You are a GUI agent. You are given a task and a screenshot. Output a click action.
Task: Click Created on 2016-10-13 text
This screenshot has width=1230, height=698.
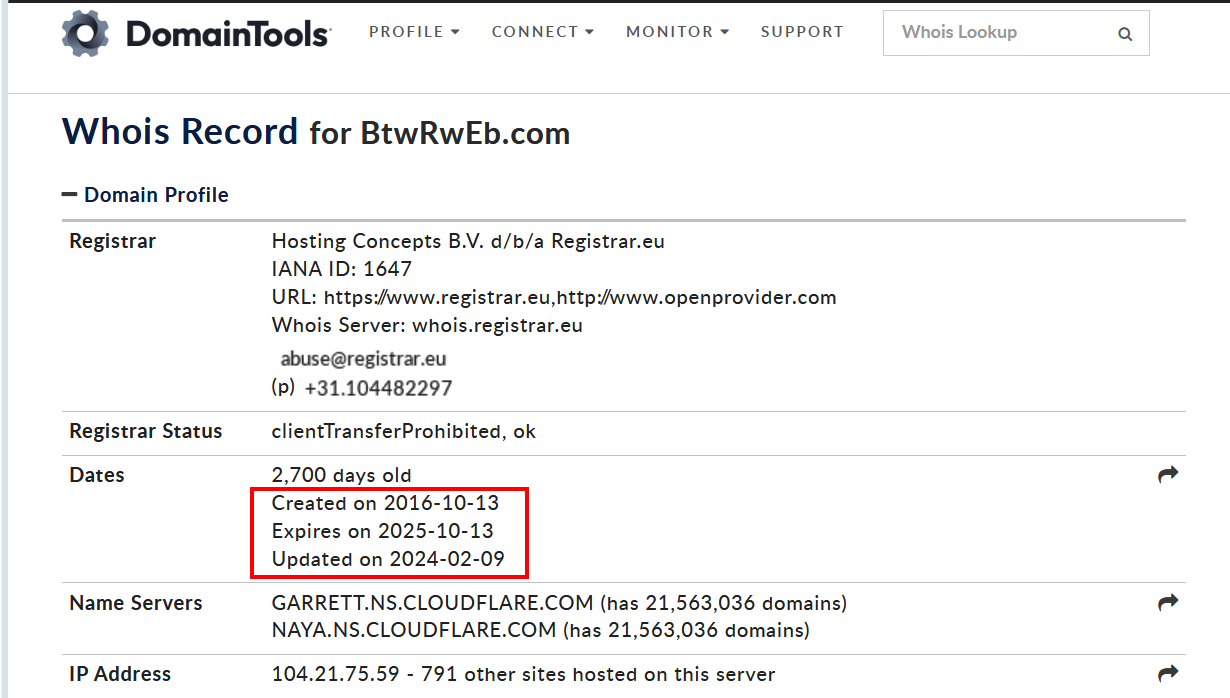tap(385, 503)
